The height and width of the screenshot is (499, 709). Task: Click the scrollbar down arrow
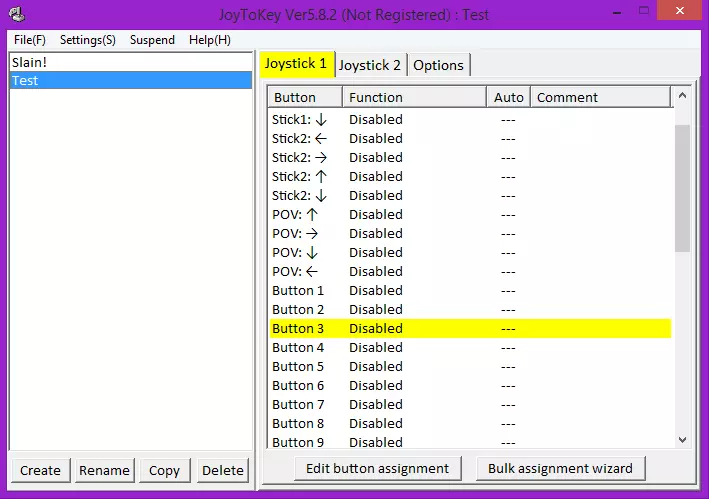point(682,439)
